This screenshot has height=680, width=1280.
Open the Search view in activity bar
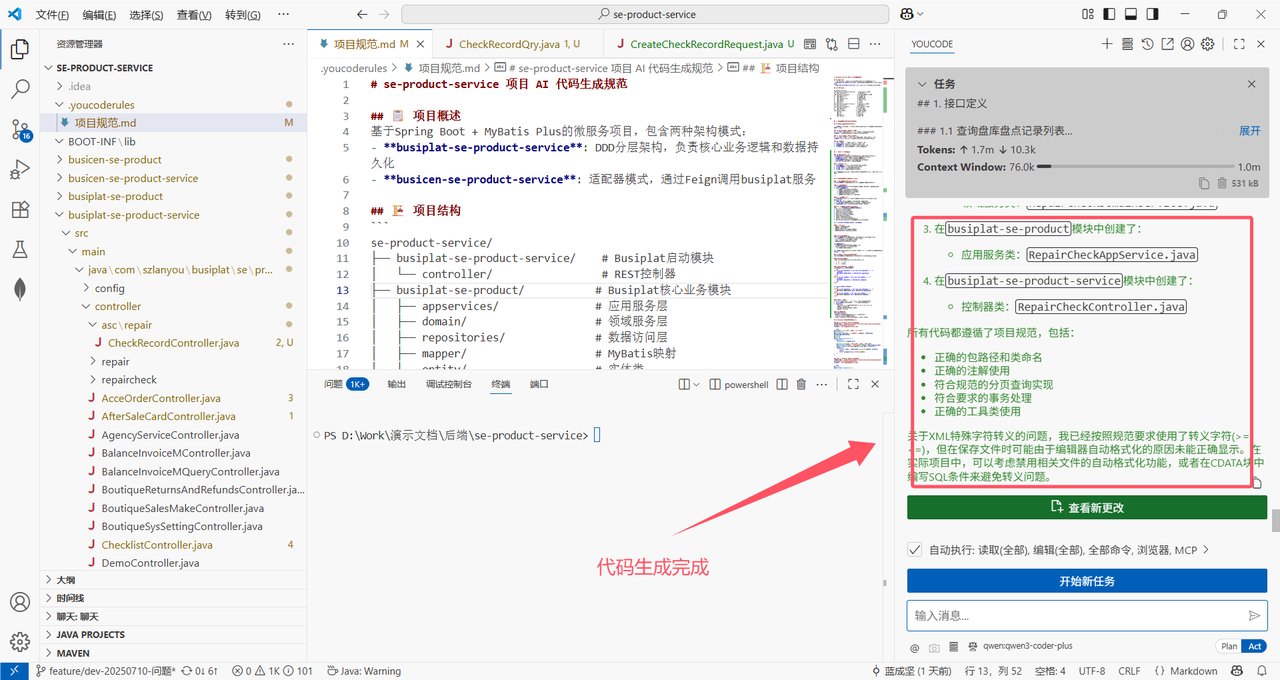point(19,88)
